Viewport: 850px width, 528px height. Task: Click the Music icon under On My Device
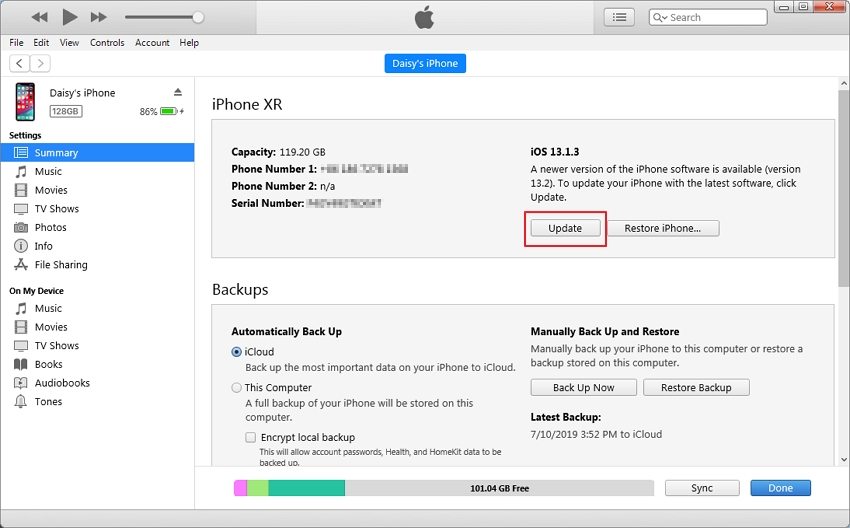pos(21,308)
